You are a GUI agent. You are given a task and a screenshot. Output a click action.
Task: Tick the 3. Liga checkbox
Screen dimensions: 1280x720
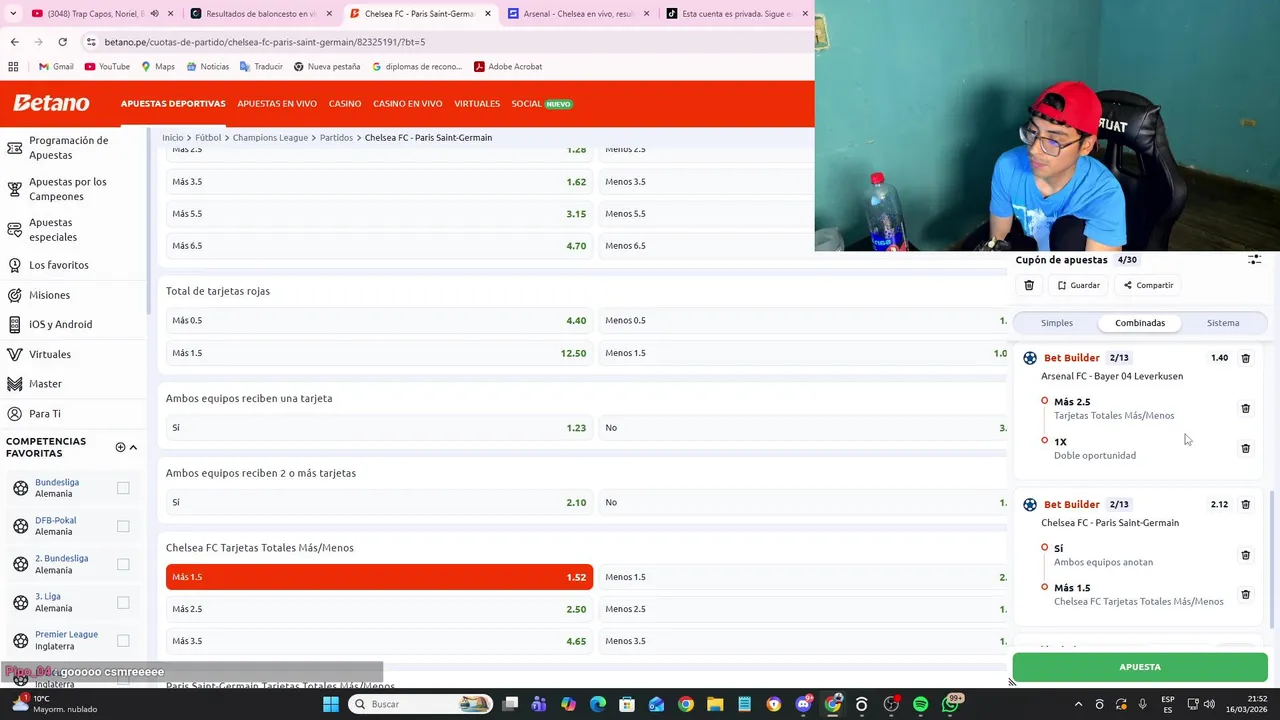[123, 602]
